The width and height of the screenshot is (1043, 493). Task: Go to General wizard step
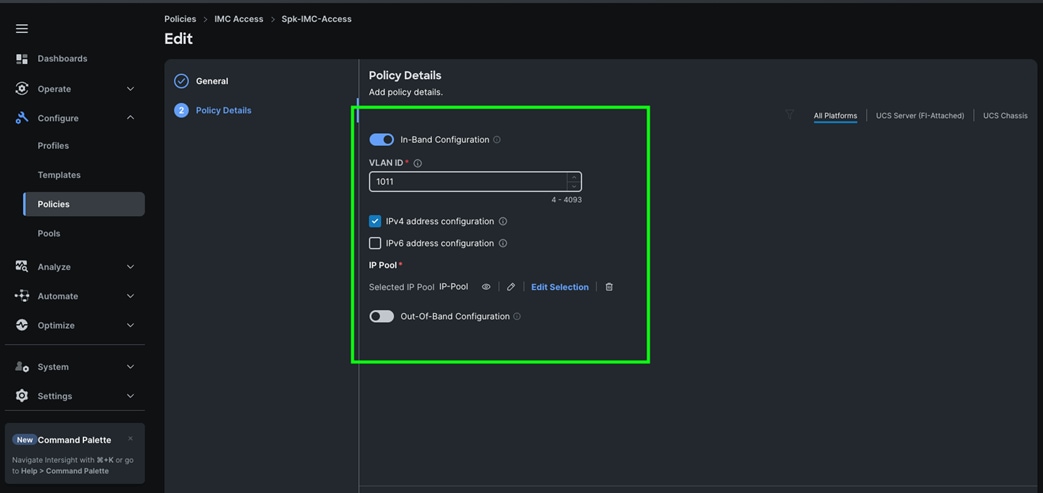click(x=212, y=81)
